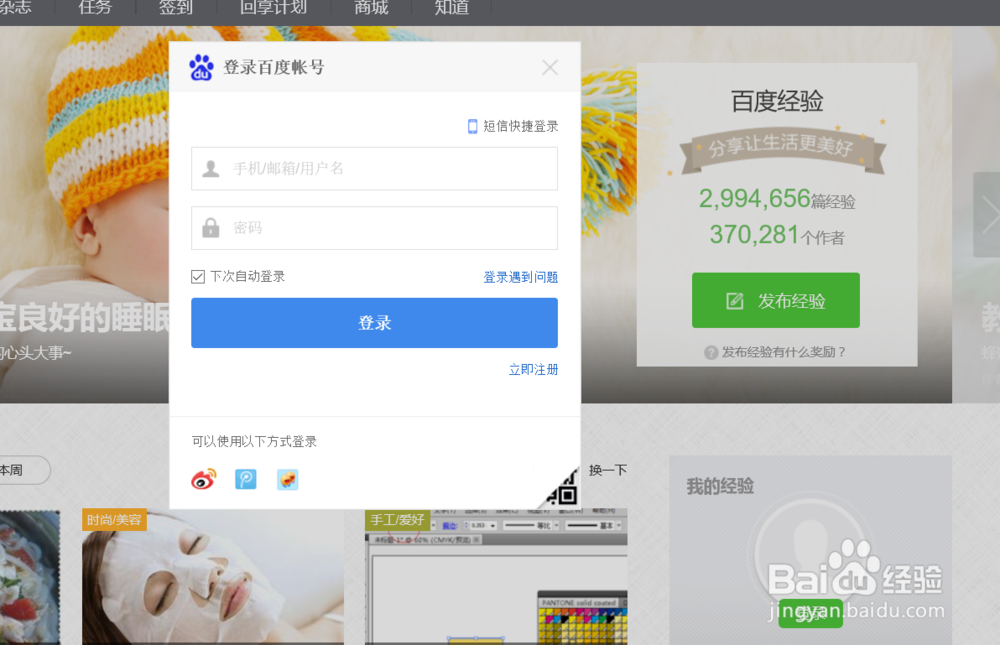Open the 签到 nav tab
This screenshot has height=645, width=1000.
175,8
